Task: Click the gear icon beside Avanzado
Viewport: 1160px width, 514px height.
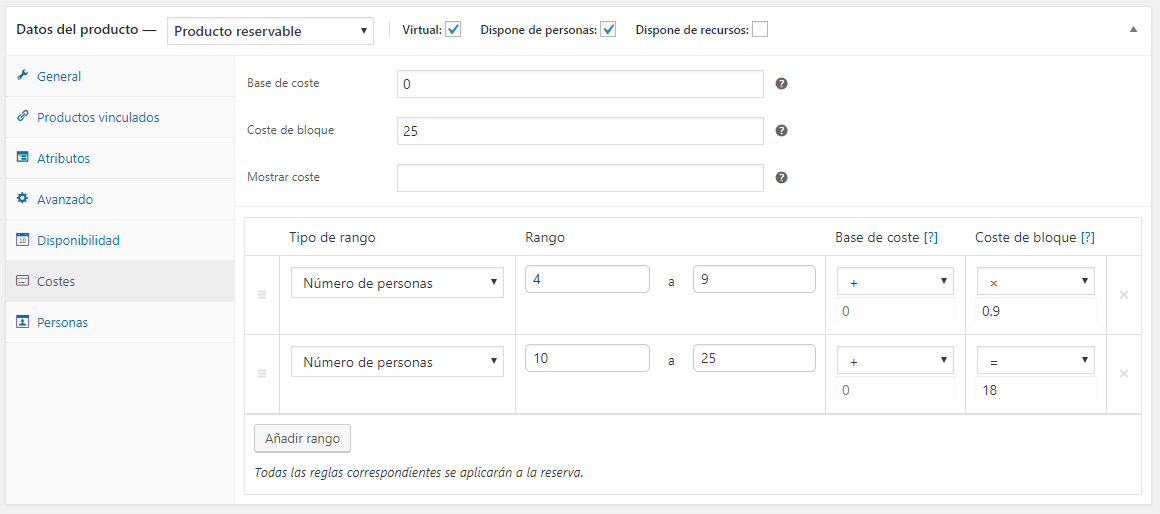Action: click(x=22, y=199)
